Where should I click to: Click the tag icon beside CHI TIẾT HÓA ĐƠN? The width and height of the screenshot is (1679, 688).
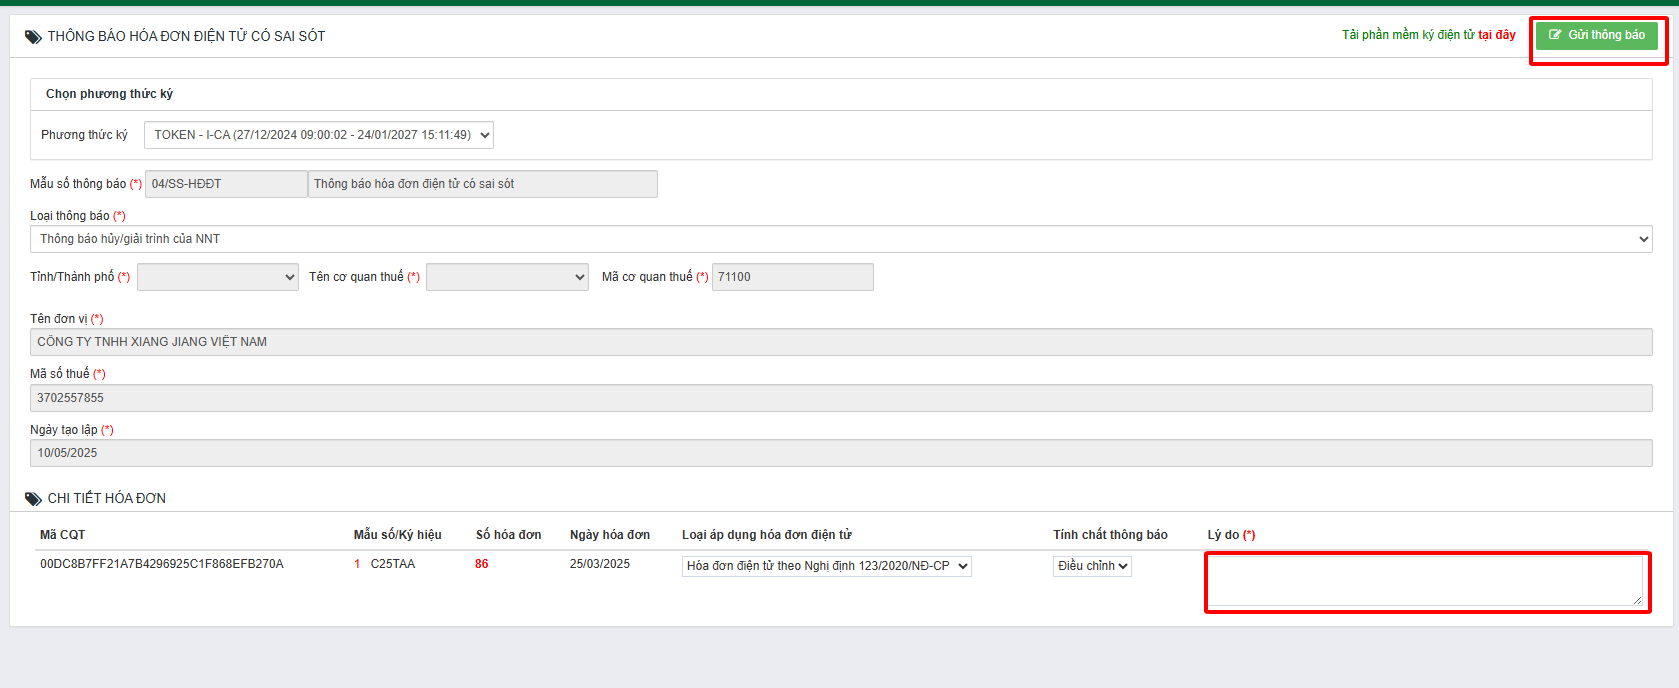(33, 499)
